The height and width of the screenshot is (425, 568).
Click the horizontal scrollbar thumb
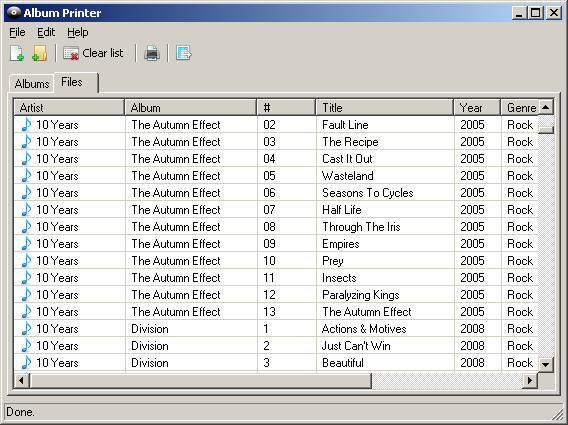(201, 380)
